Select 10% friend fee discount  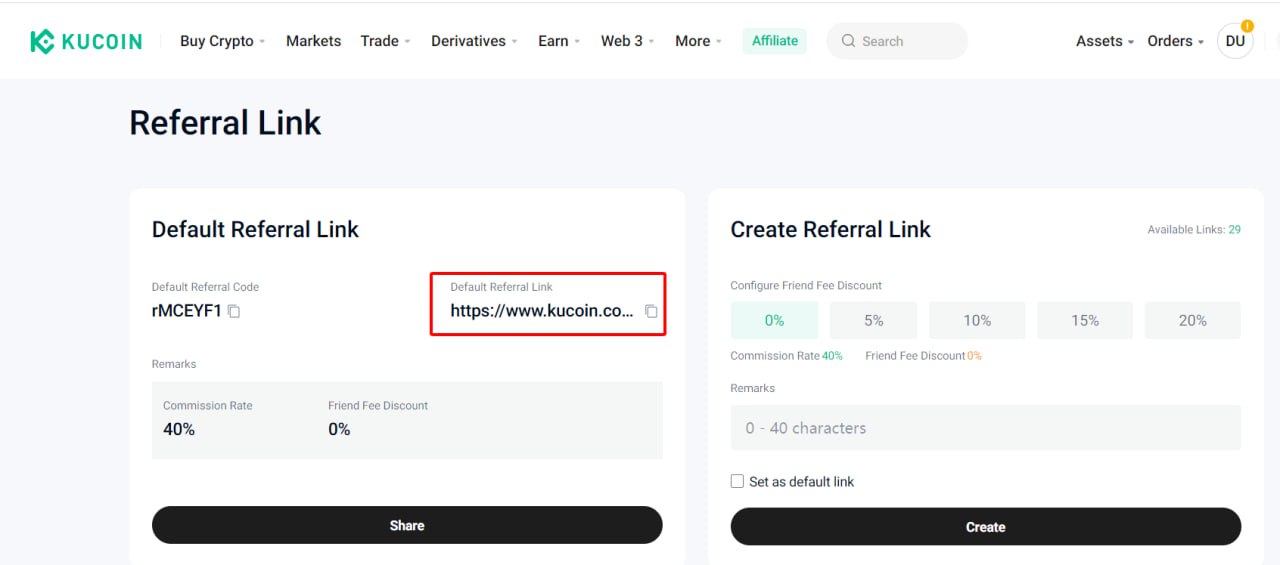977,320
